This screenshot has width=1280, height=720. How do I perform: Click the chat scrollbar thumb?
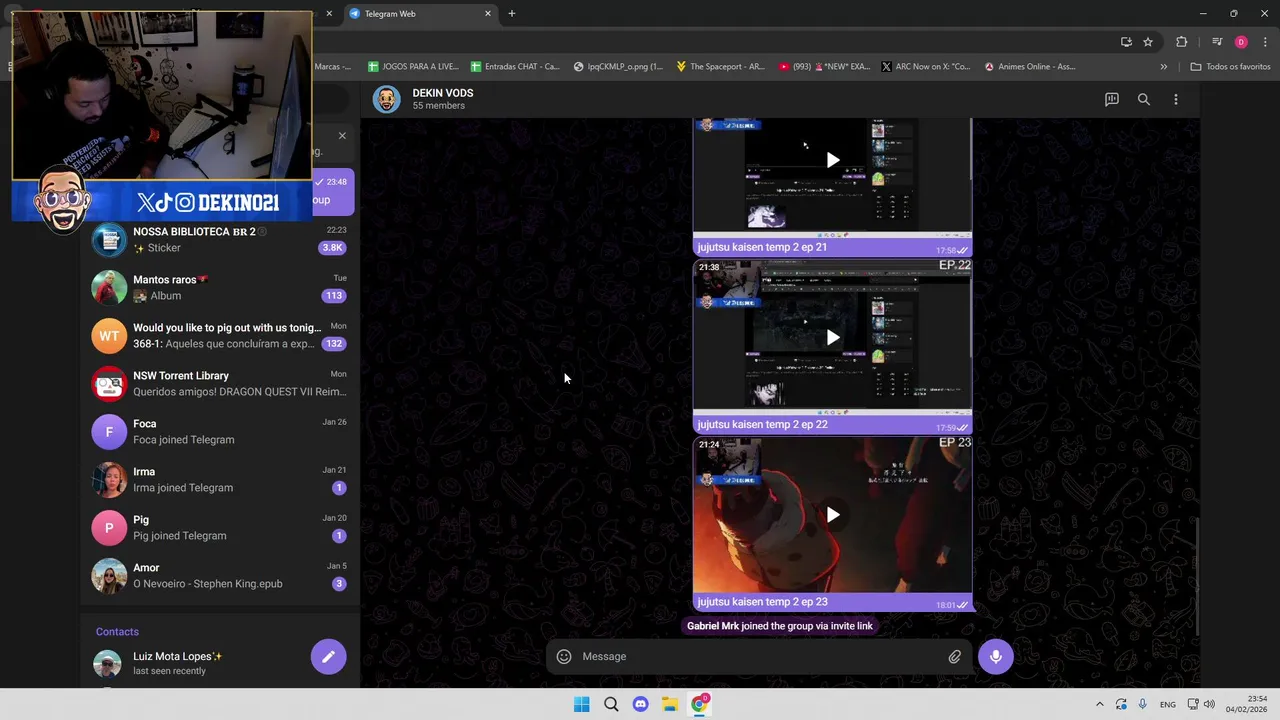pyautogui.click(x=1197, y=575)
